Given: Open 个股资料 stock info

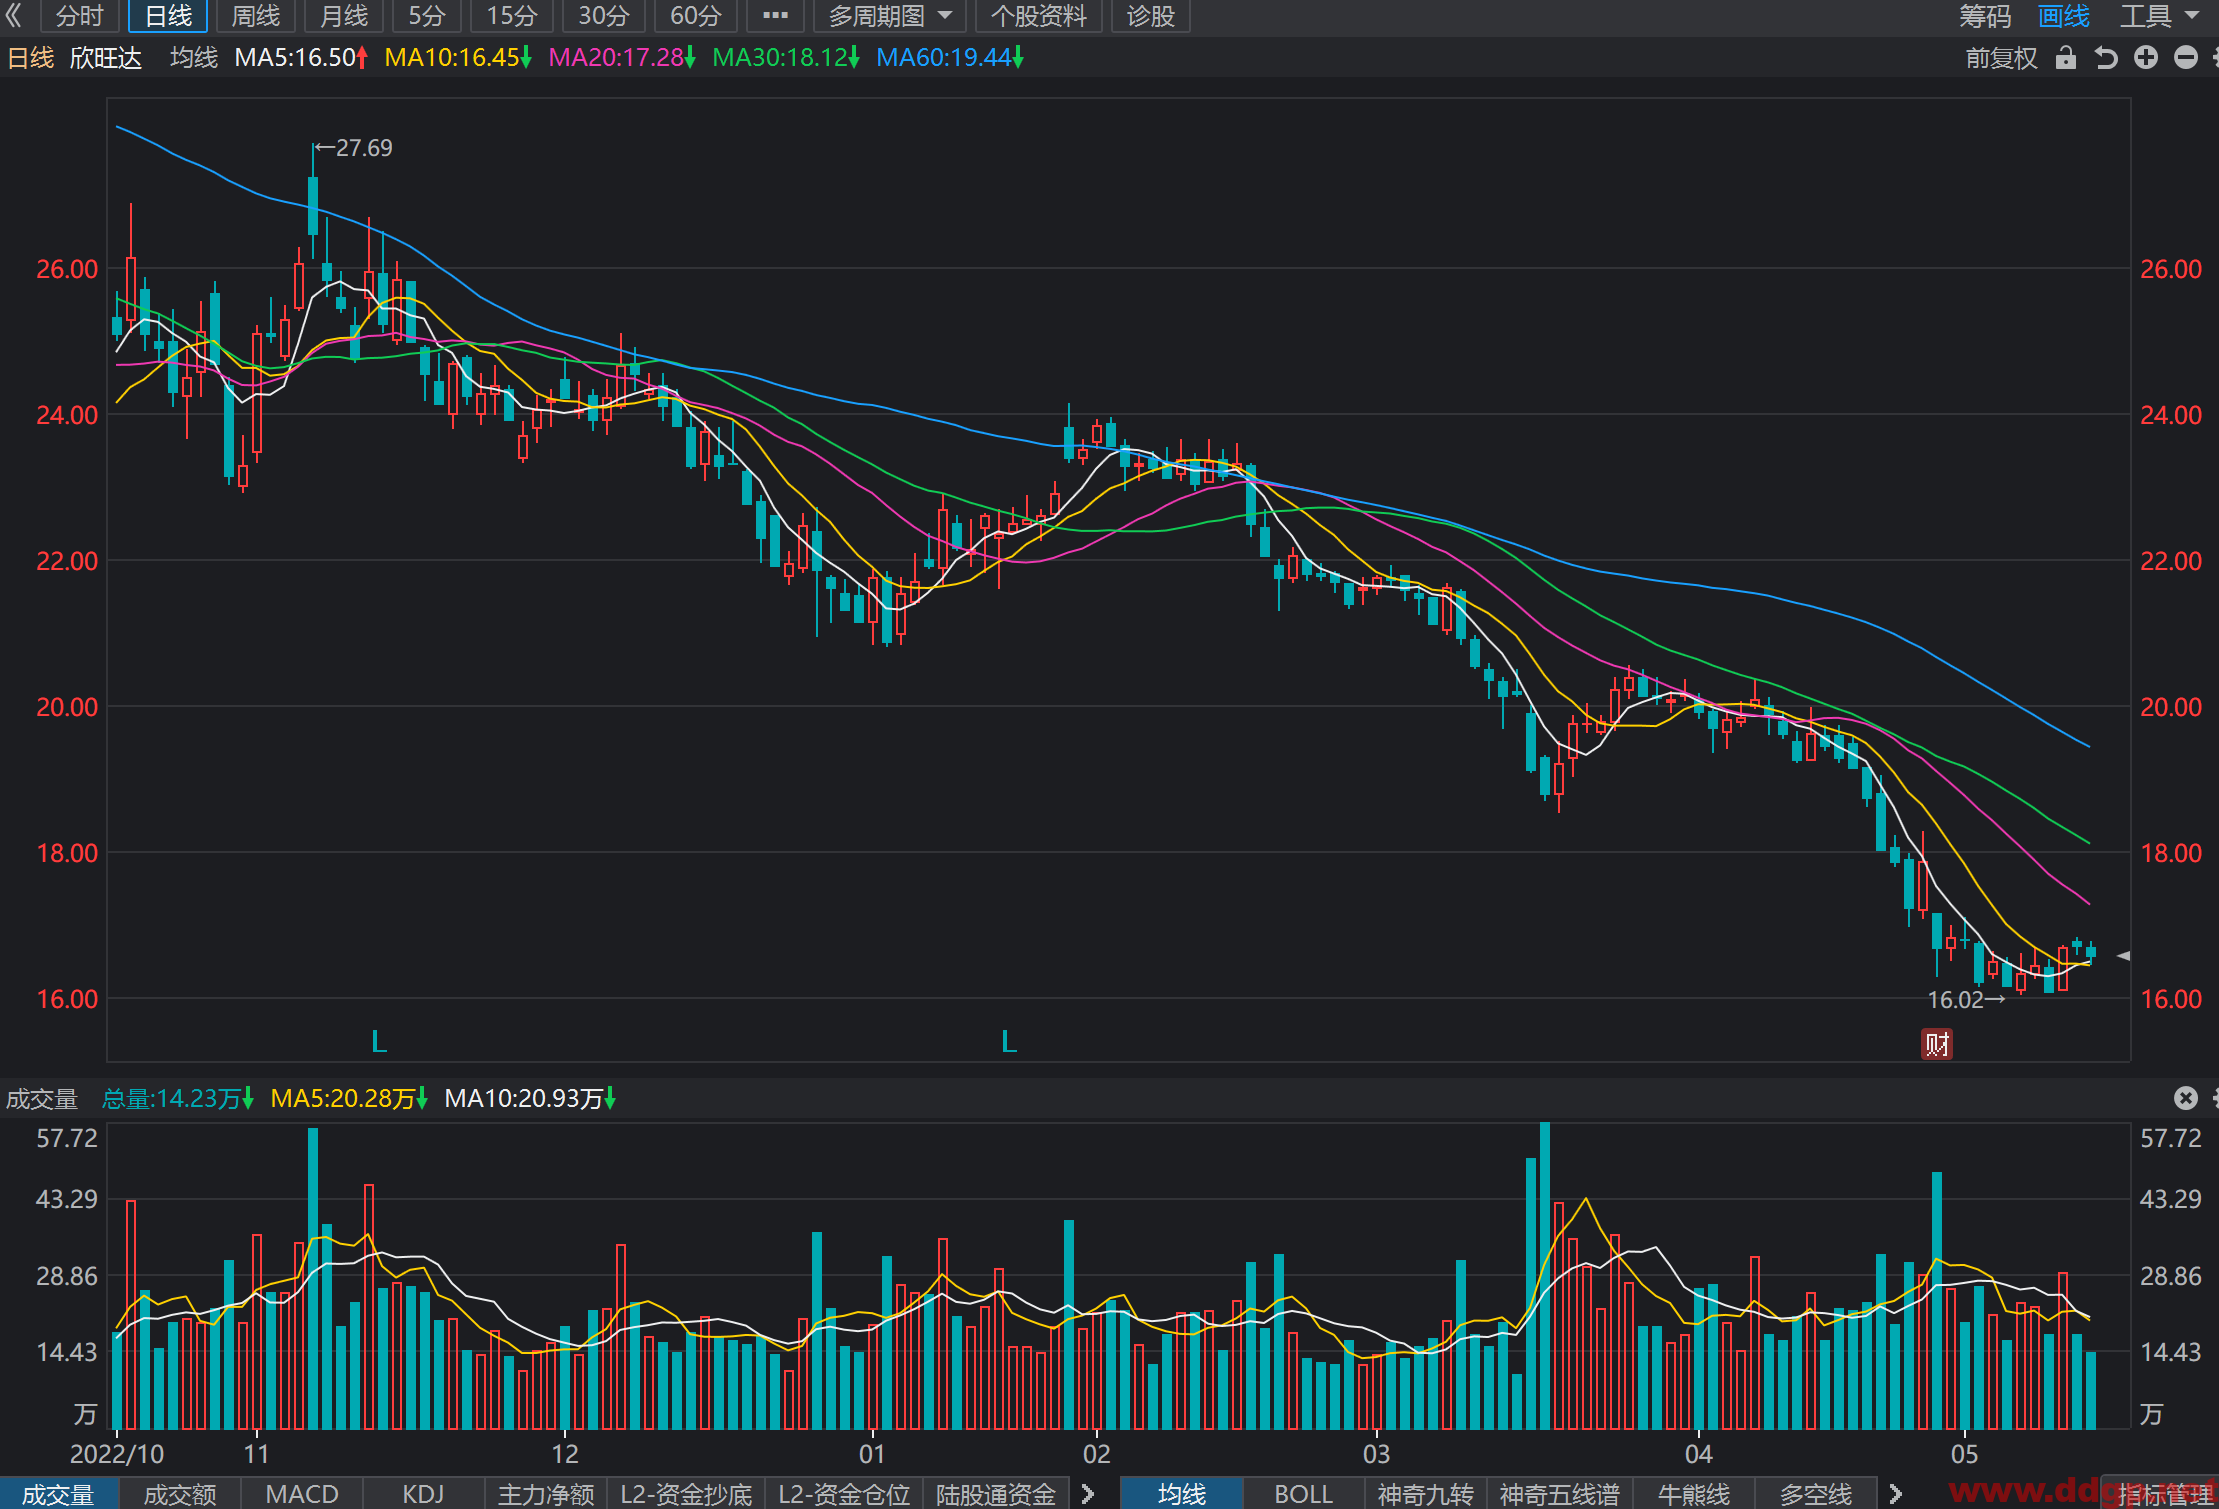Looking at the screenshot, I should click(x=1038, y=16).
